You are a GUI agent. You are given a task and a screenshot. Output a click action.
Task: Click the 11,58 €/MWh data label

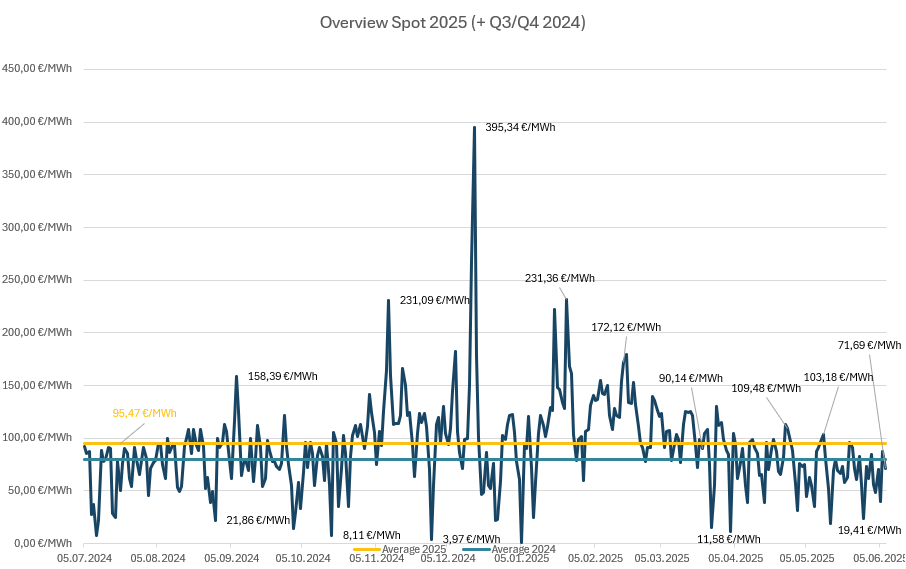tap(728, 539)
